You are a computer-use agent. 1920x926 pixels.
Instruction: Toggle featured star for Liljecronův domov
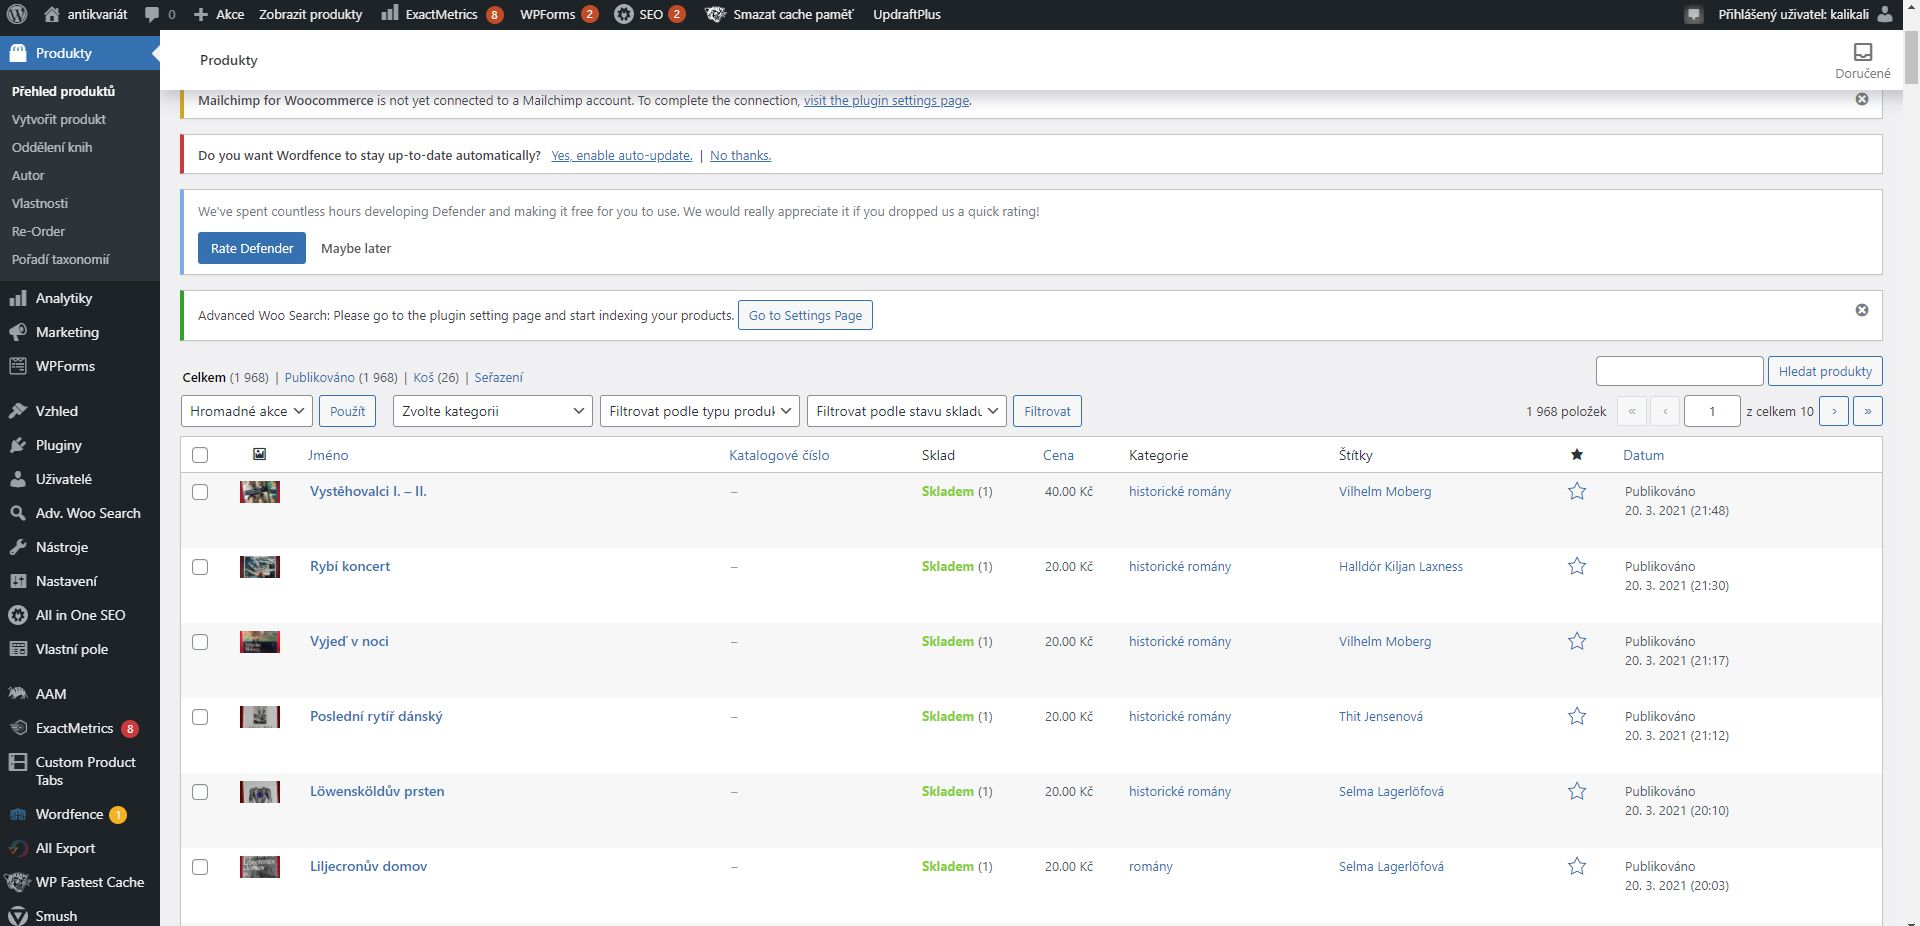(x=1577, y=866)
